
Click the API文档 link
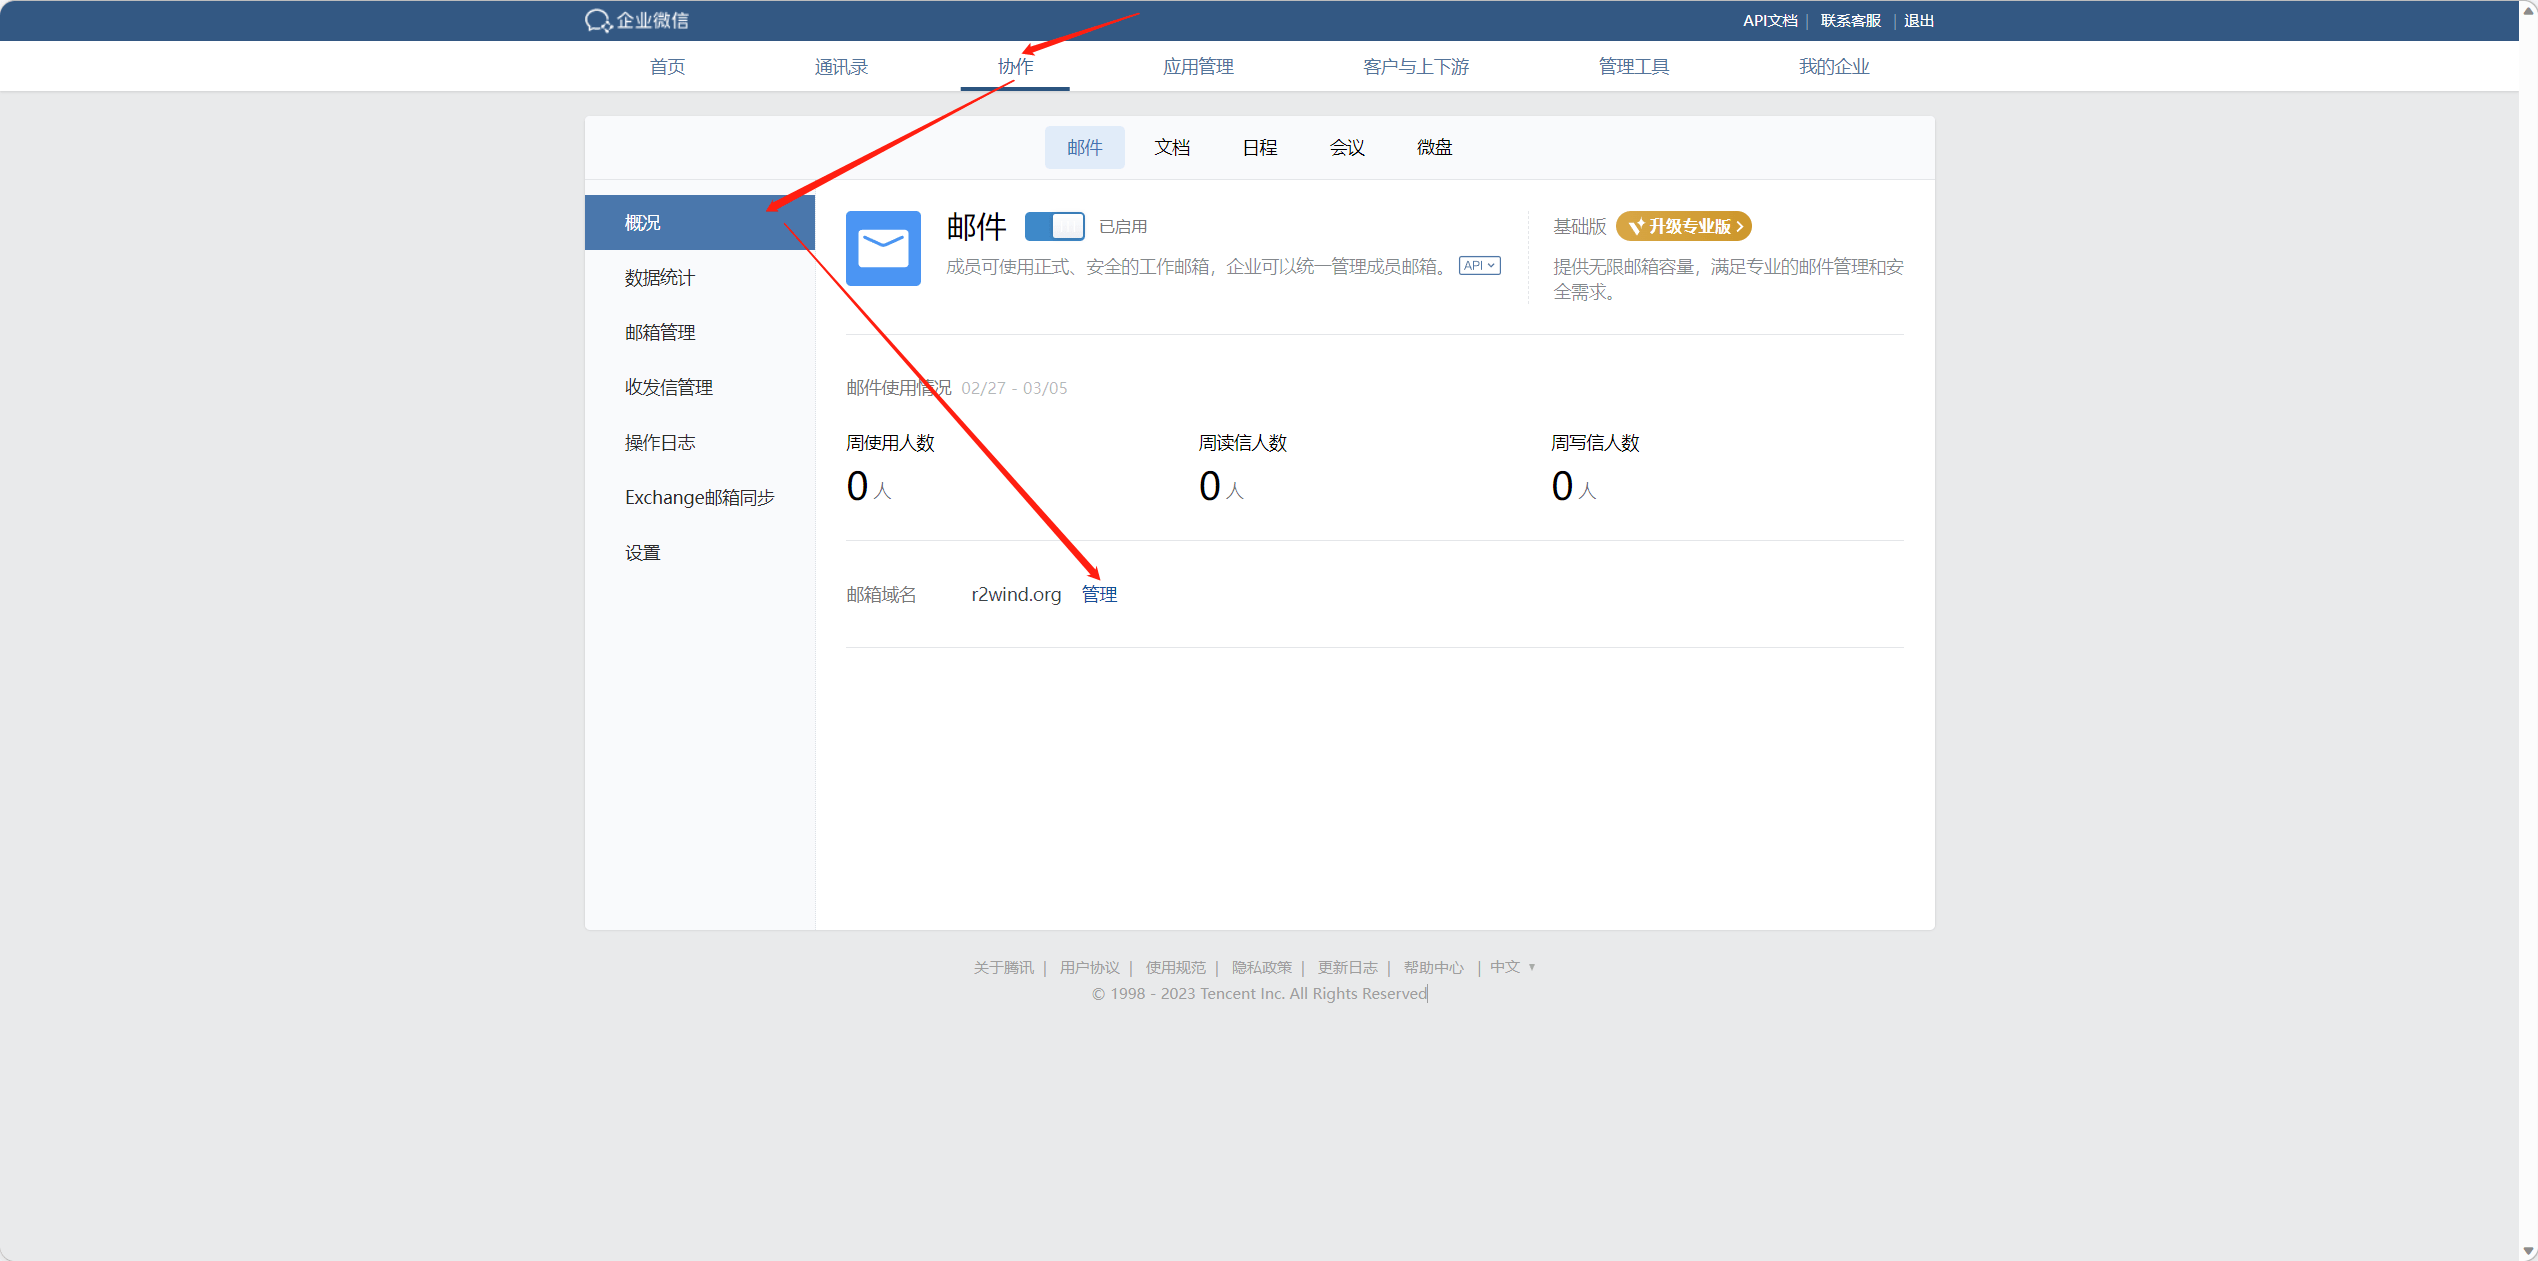pos(1770,21)
